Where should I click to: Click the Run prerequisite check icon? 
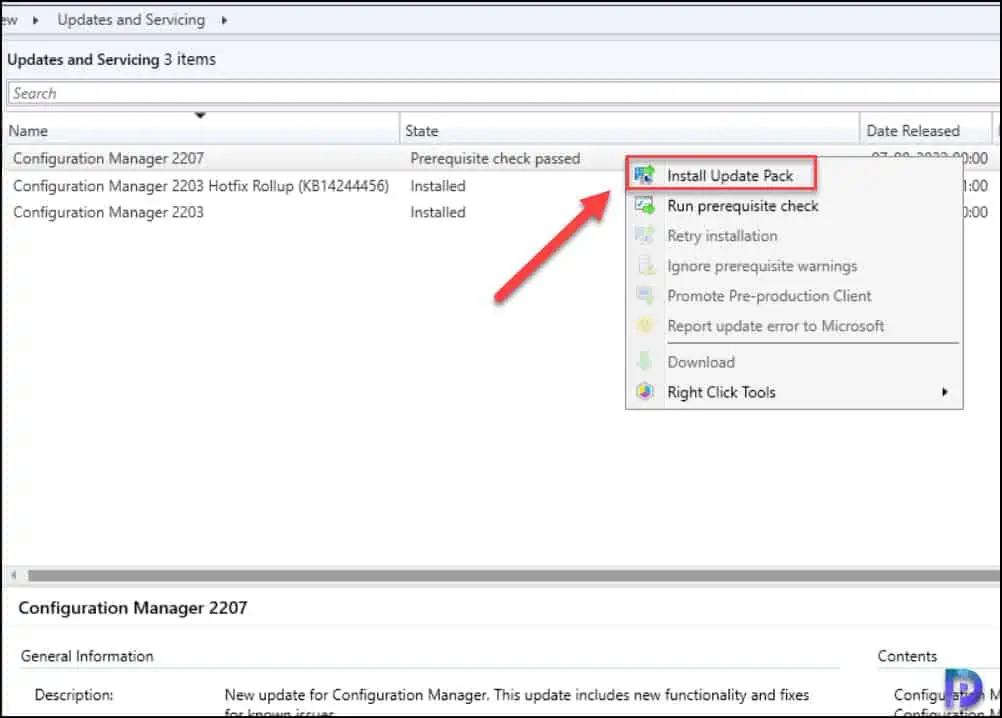click(x=644, y=205)
